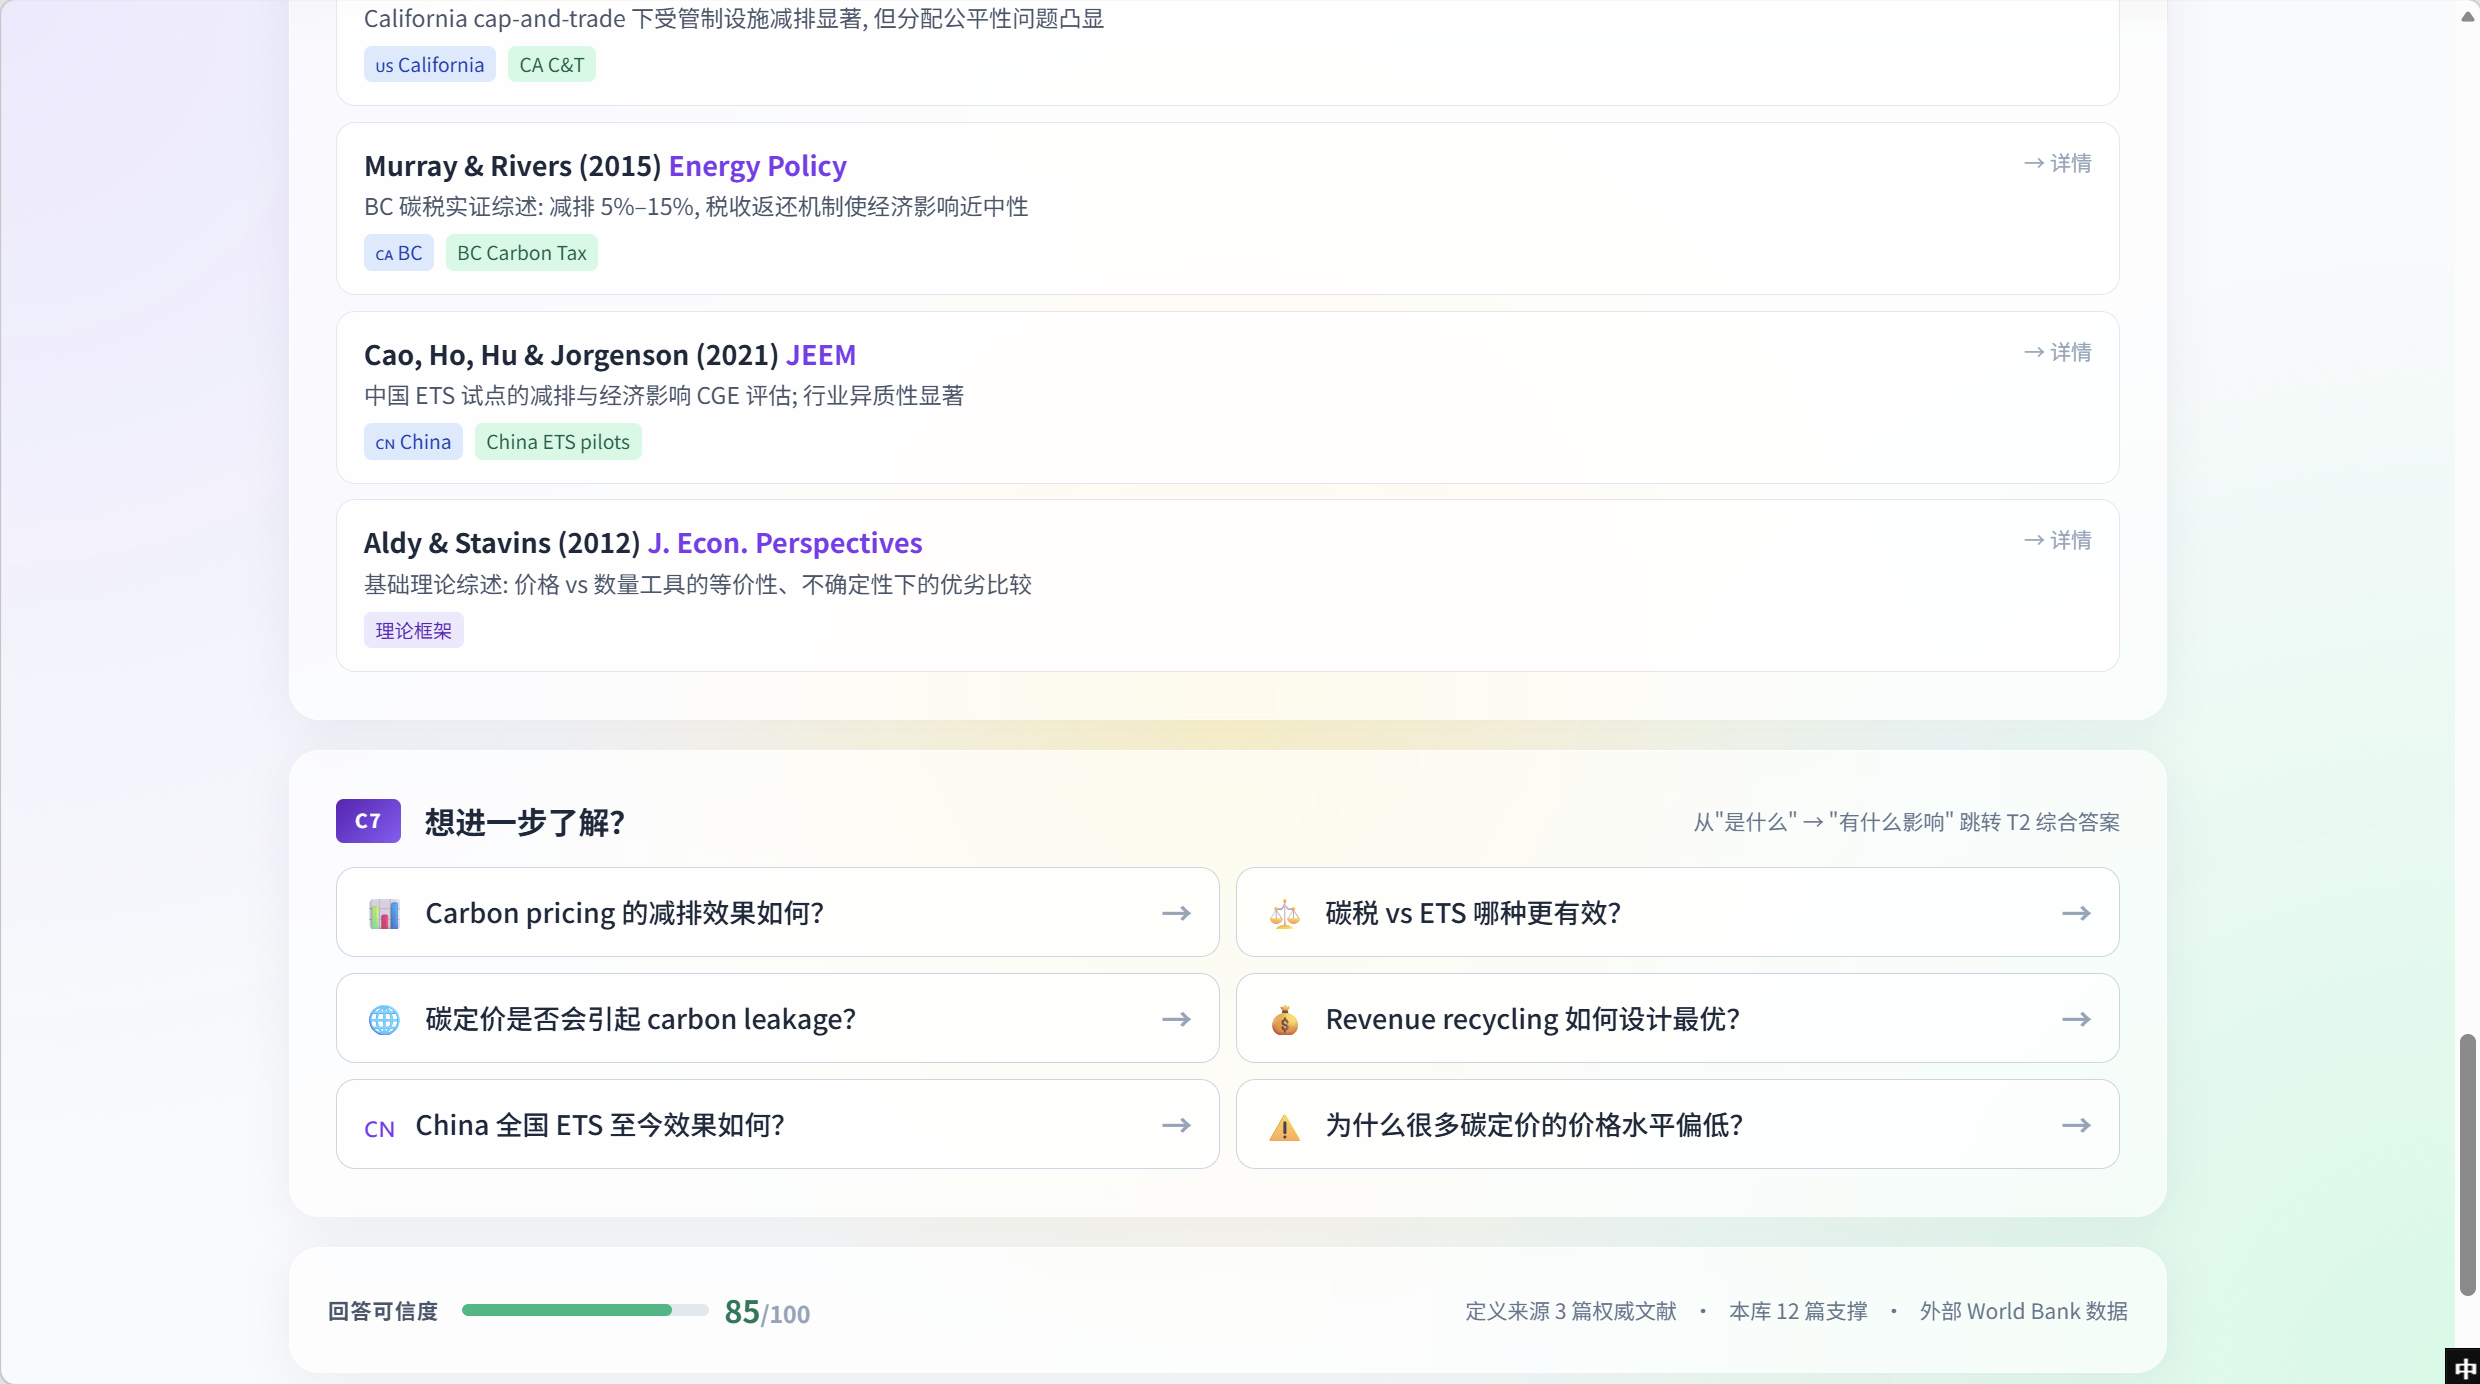Click the globe icon for carbon leakage question
Image resolution: width=2480 pixels, height=1384 pixels.
(x=384, y=1019)
